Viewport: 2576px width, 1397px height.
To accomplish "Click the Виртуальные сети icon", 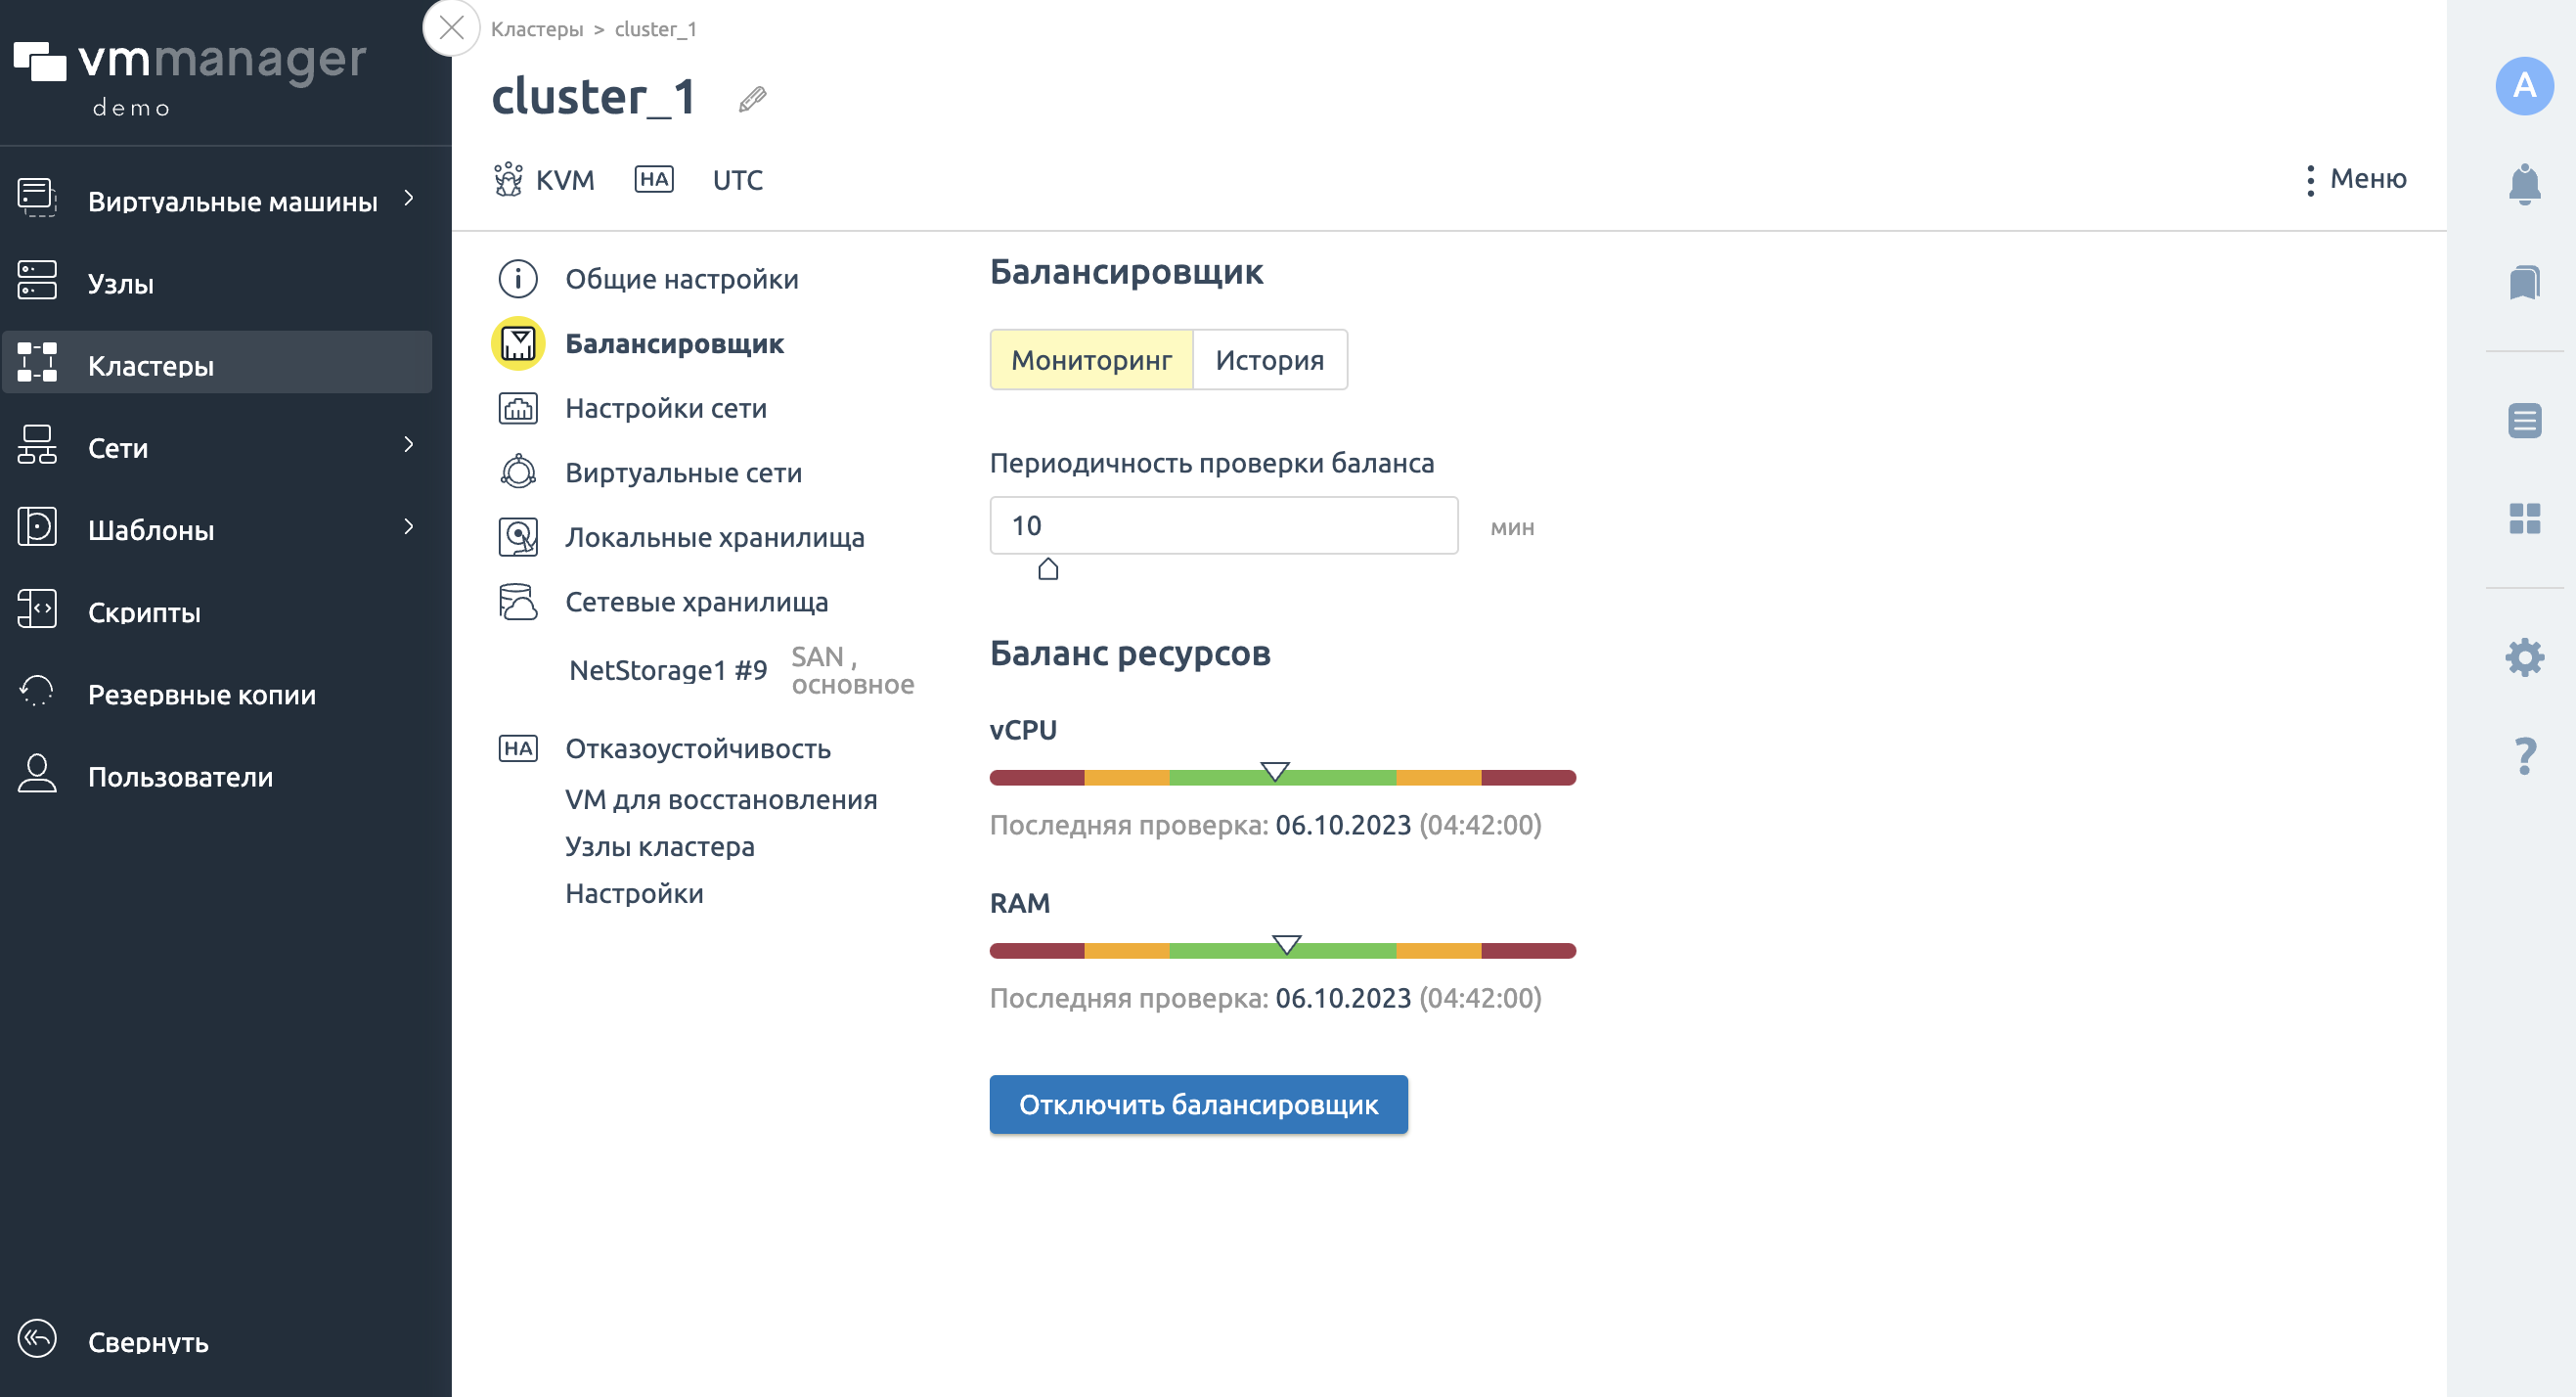I will click(x=518, y=472).
